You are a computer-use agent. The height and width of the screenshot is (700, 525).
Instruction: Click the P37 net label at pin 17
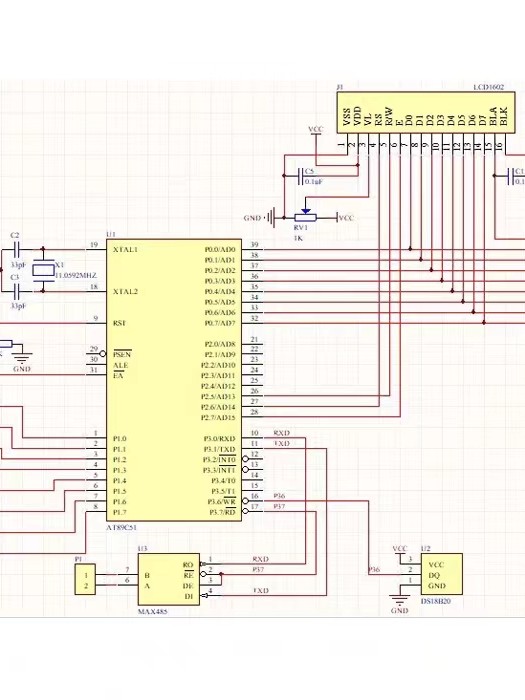(x=279, y=507)
